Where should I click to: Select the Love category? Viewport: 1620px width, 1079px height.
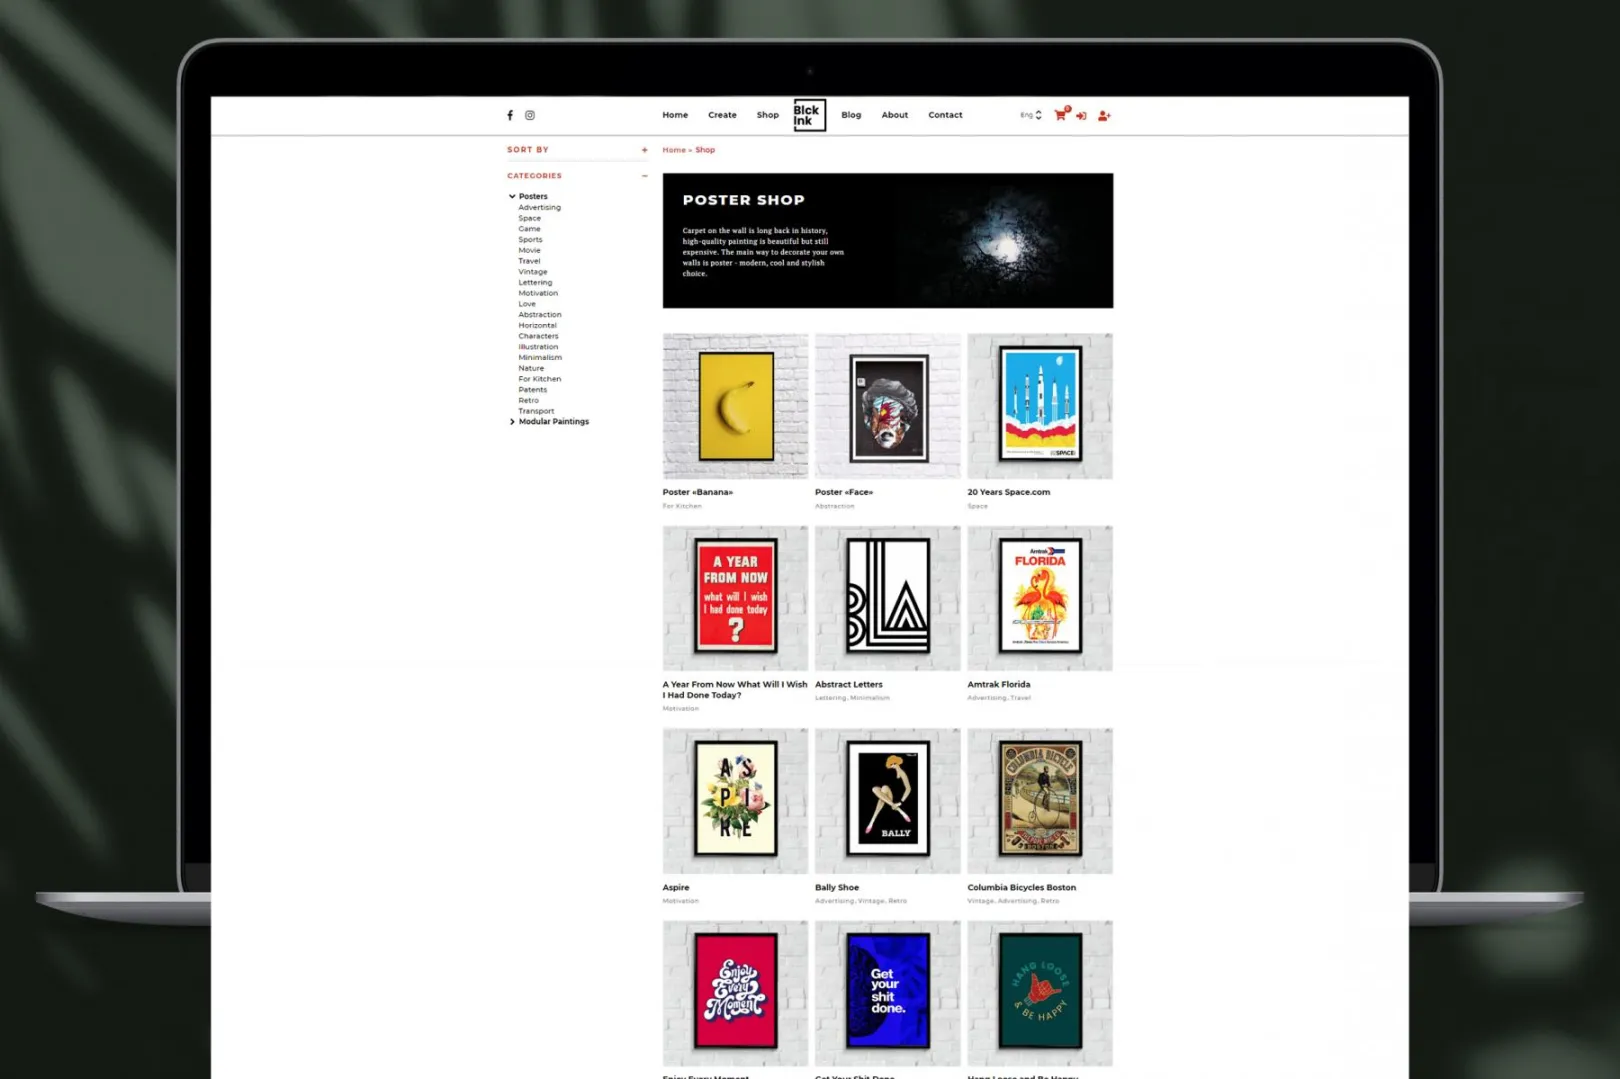tap(527, 304)
